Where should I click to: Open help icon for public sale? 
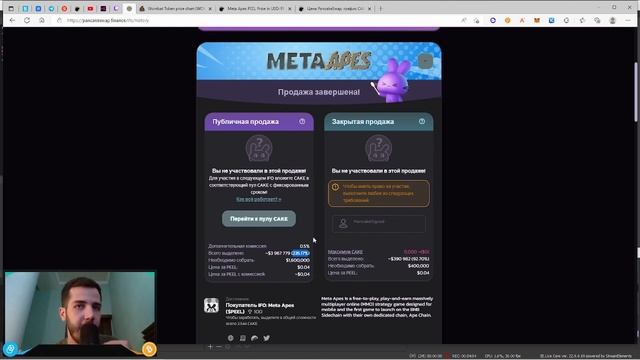302,122
